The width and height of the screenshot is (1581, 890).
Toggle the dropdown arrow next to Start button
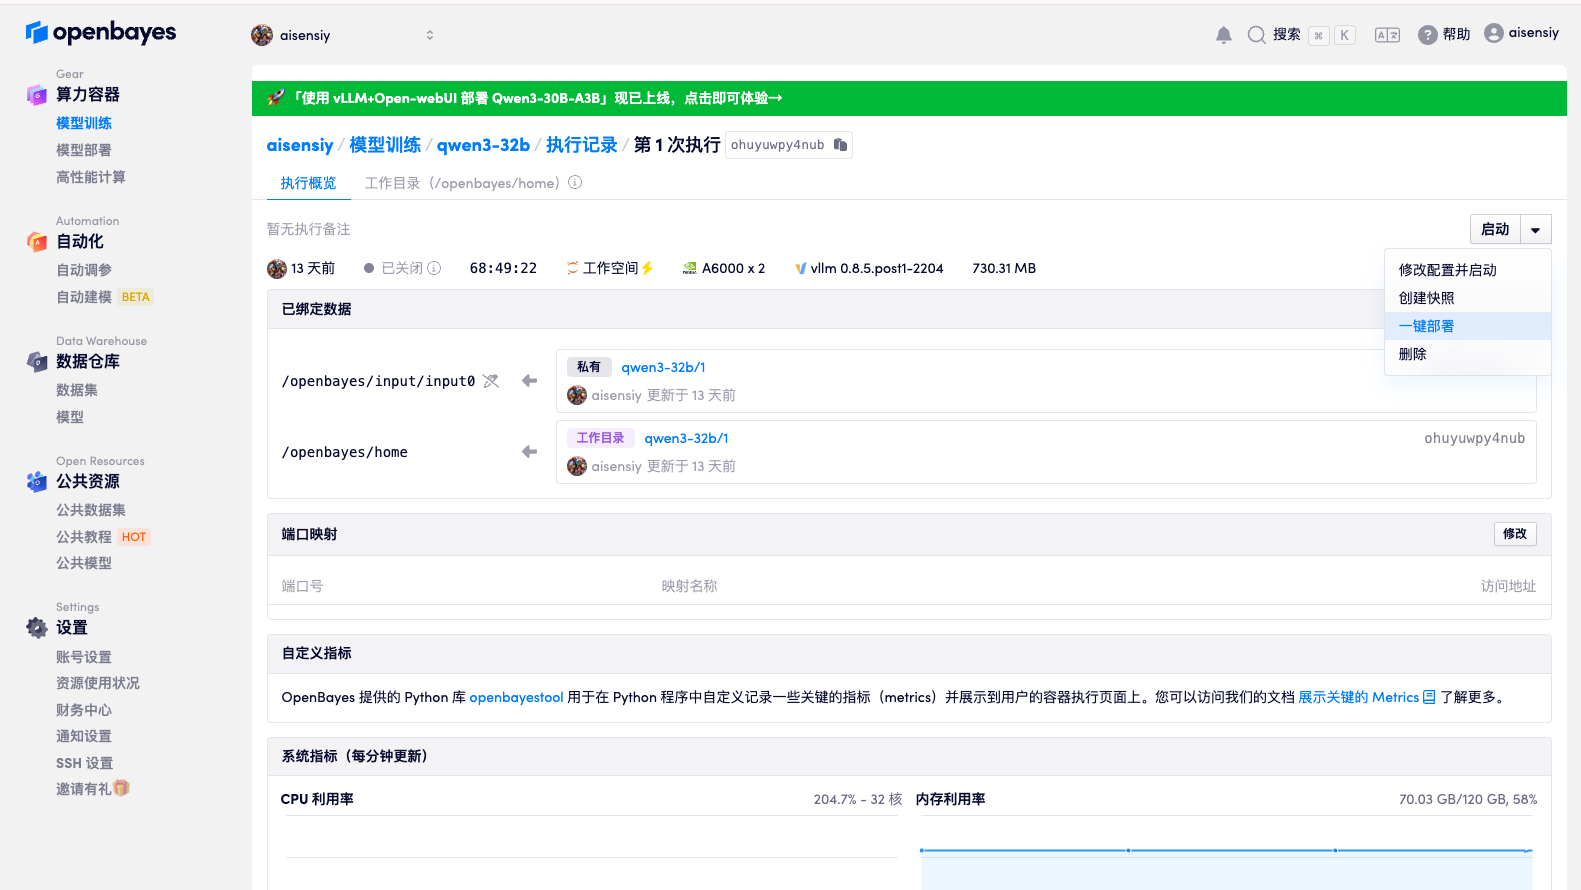1535,230
